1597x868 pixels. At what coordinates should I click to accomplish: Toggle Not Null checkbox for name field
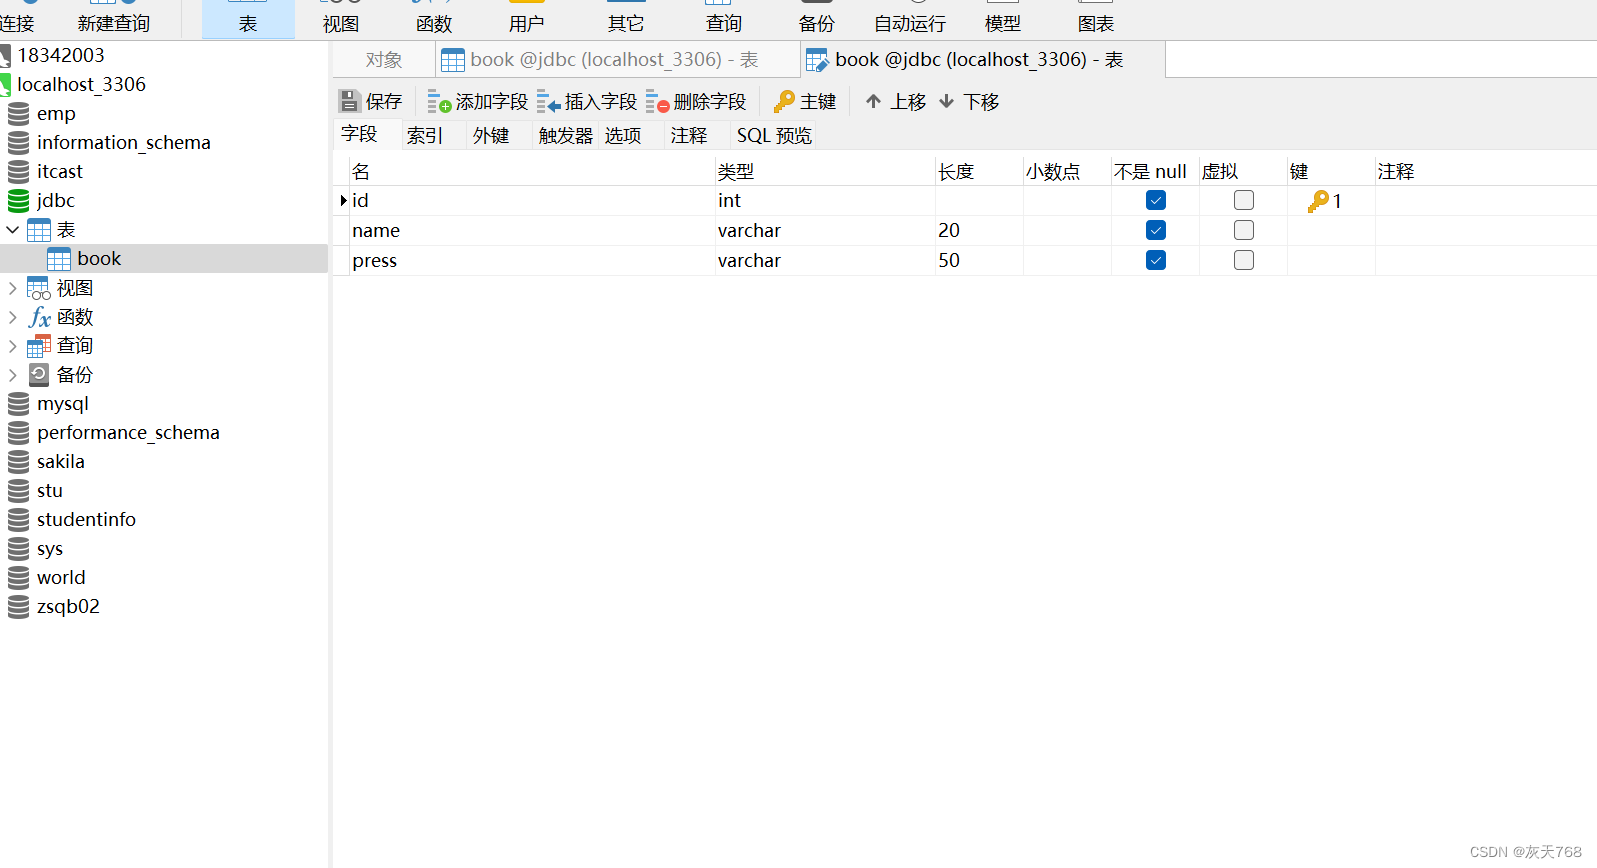pyautogui.click(x=1156, y=230)
